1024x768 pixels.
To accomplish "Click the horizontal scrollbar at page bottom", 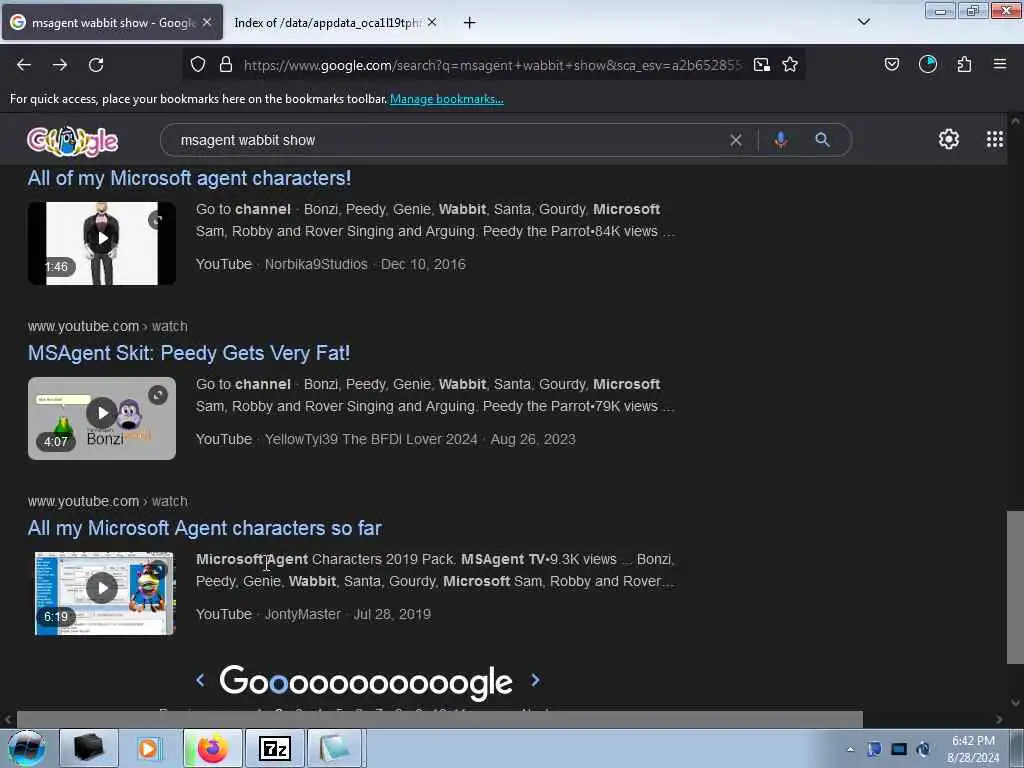I will coord(440,719).
